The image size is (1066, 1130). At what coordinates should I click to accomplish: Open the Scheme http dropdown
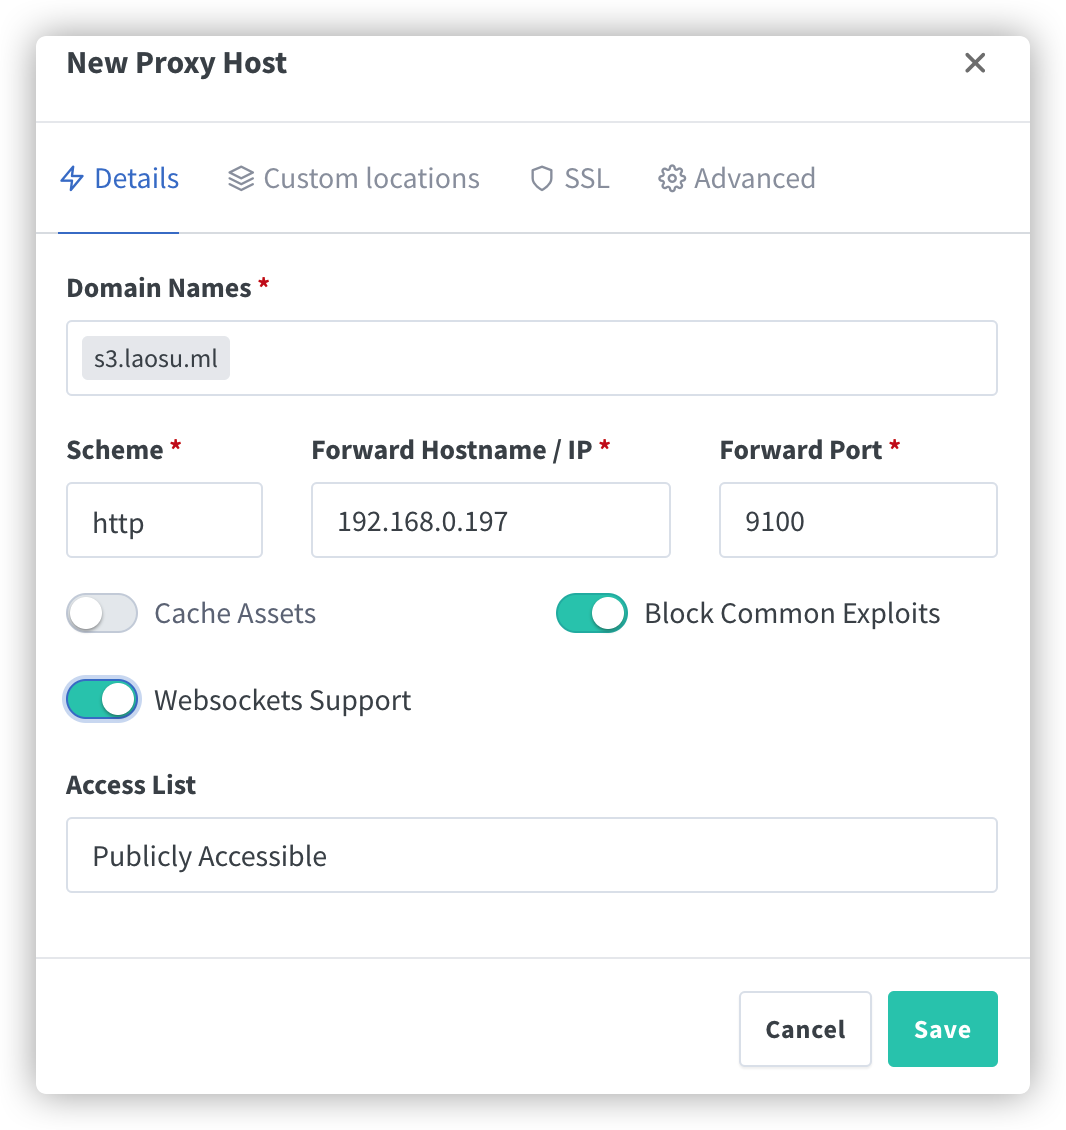(164, 520)
